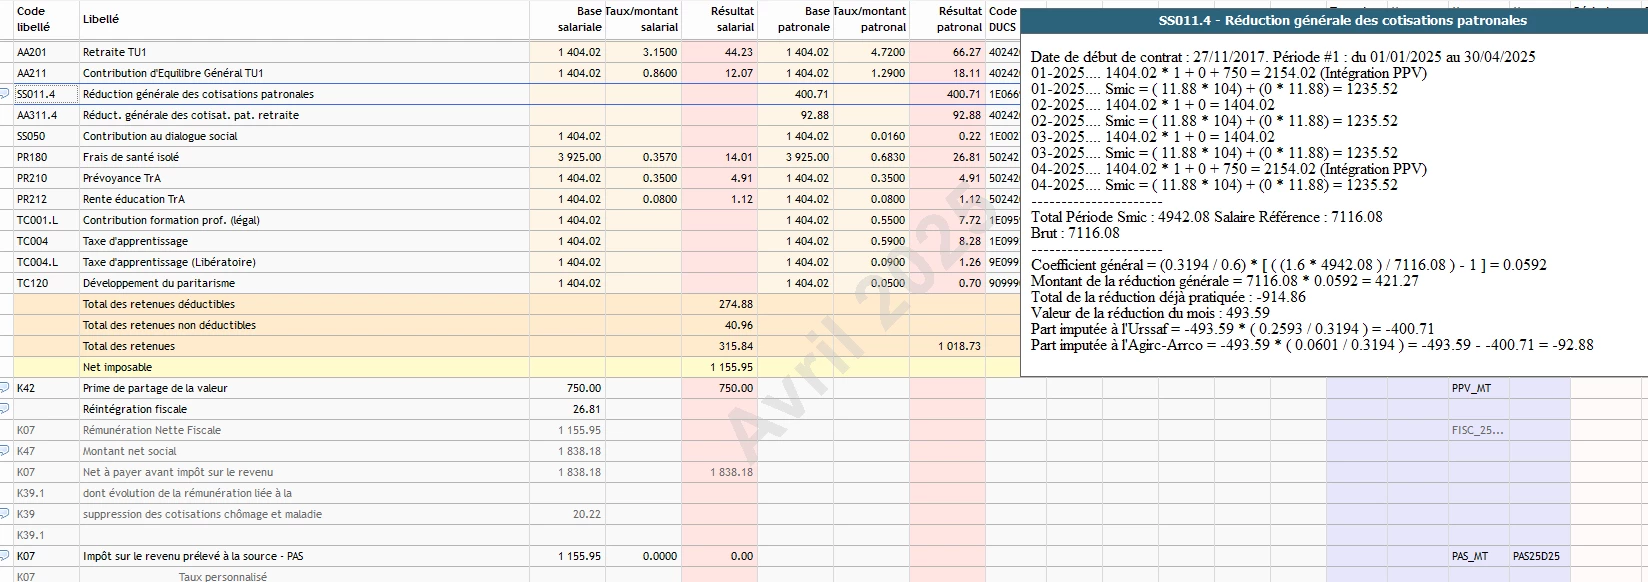Image resolution: width=1648 pixels, height=582 pixels.
Task: Open the comment bubble on row SS011.4
Action: (5, 94)
